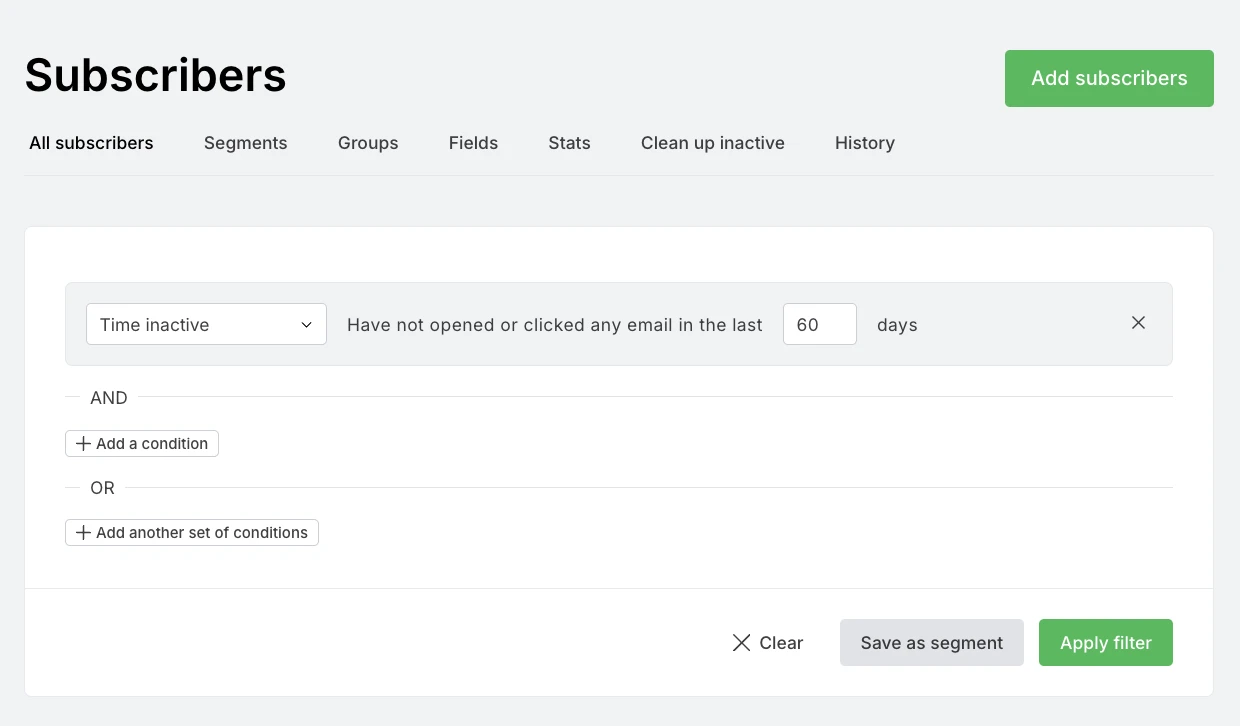The image size is (1240, 726).
Task: Open the Clean up inactive tab
Action: (x=712, y=143)
